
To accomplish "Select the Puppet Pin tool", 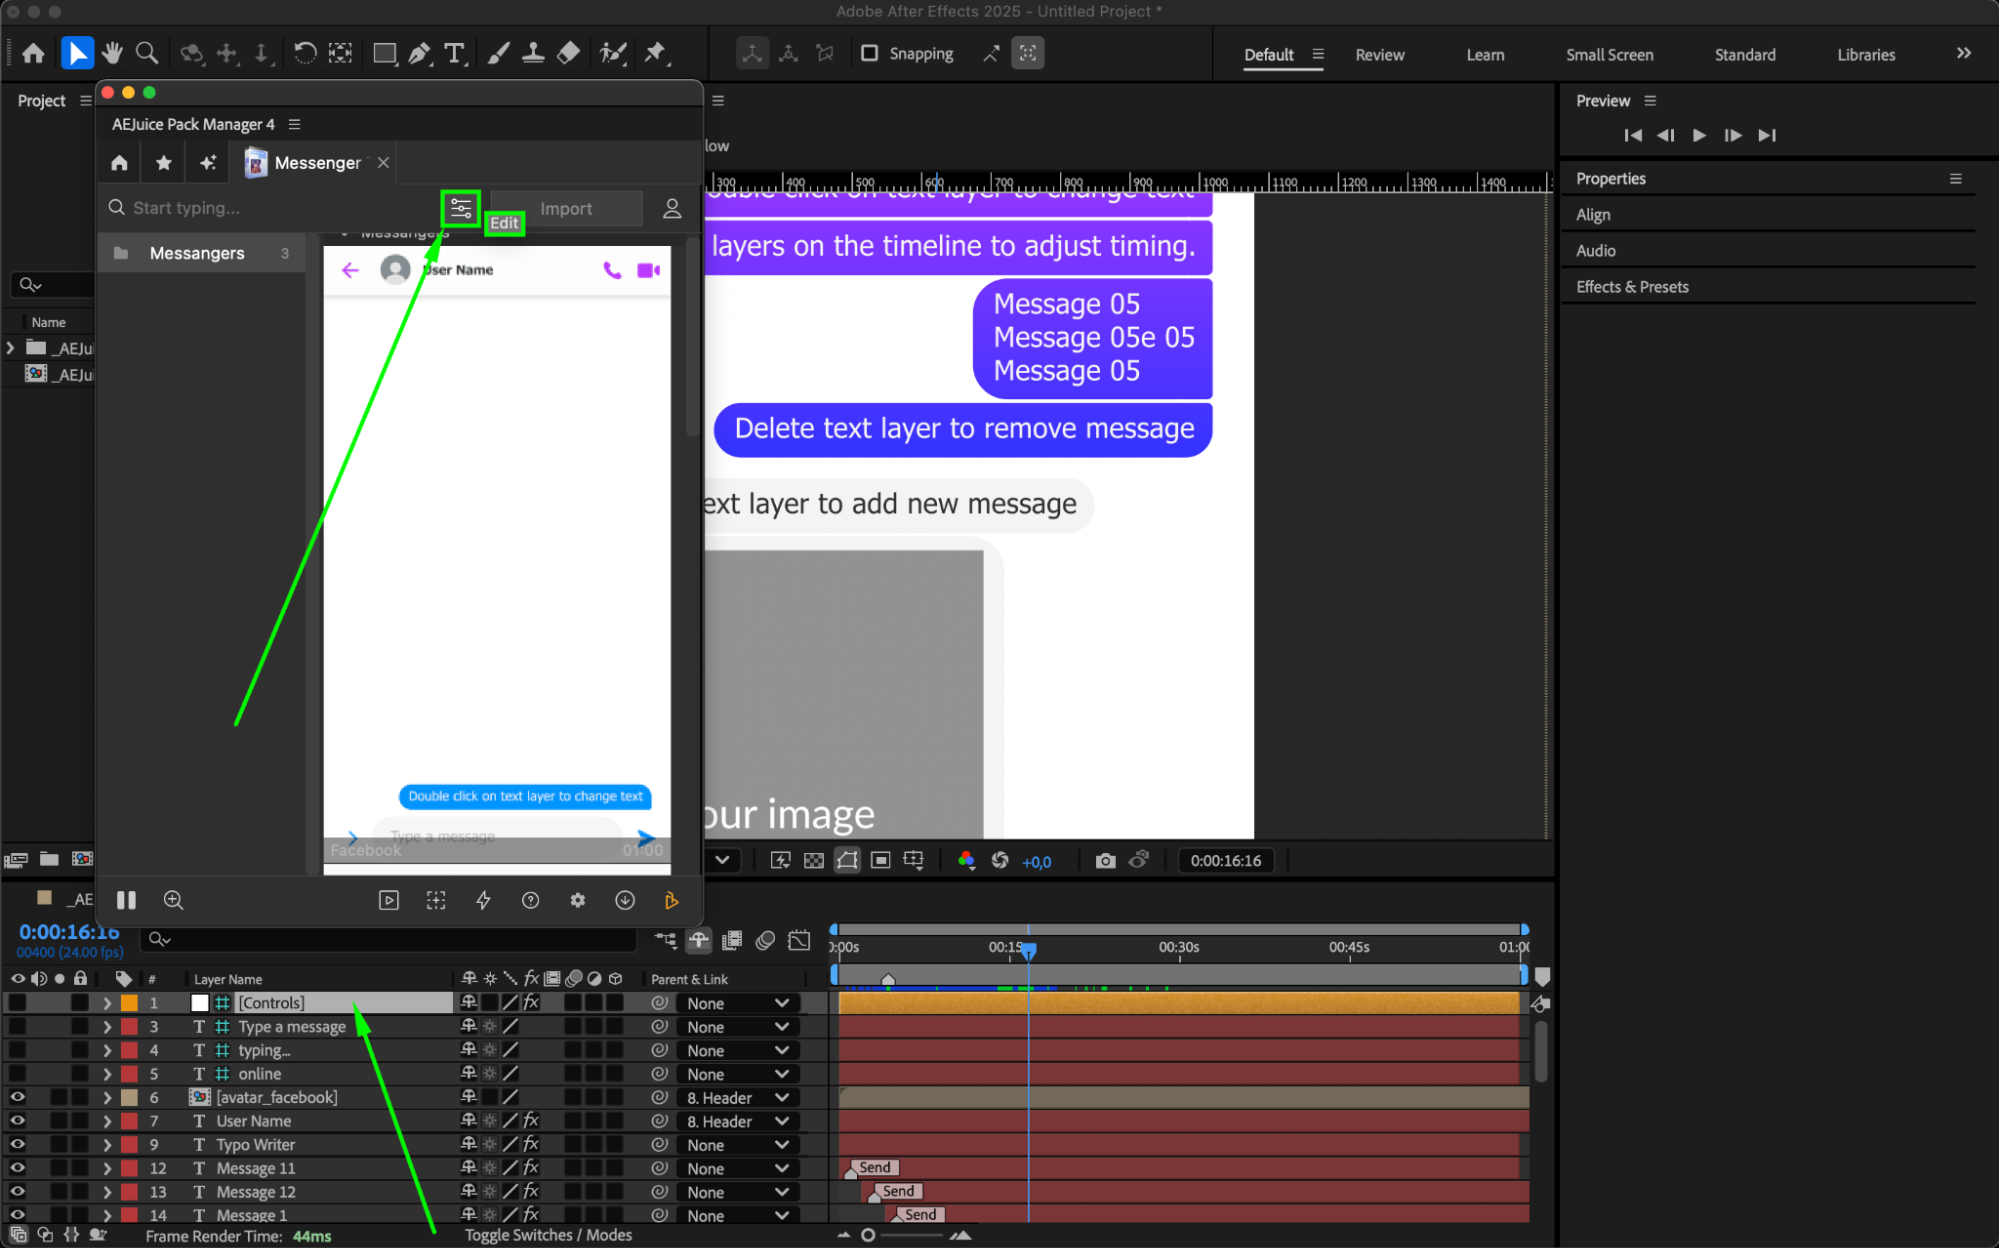I will [x=656, y=54].
